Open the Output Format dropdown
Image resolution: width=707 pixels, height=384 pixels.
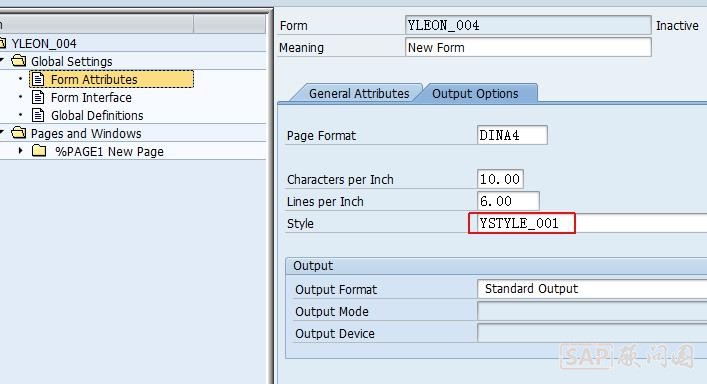pos(592,289)
